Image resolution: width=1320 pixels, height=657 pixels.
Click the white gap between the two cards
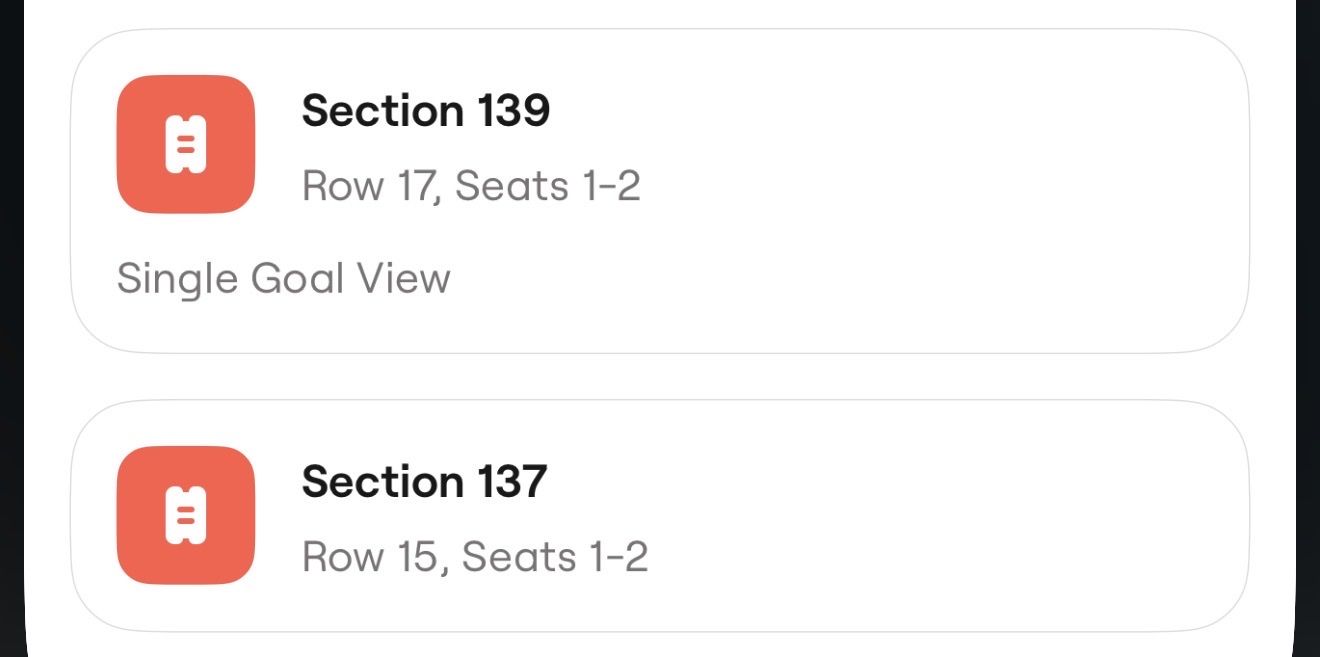pyautogui.click(x=660, y=377)
